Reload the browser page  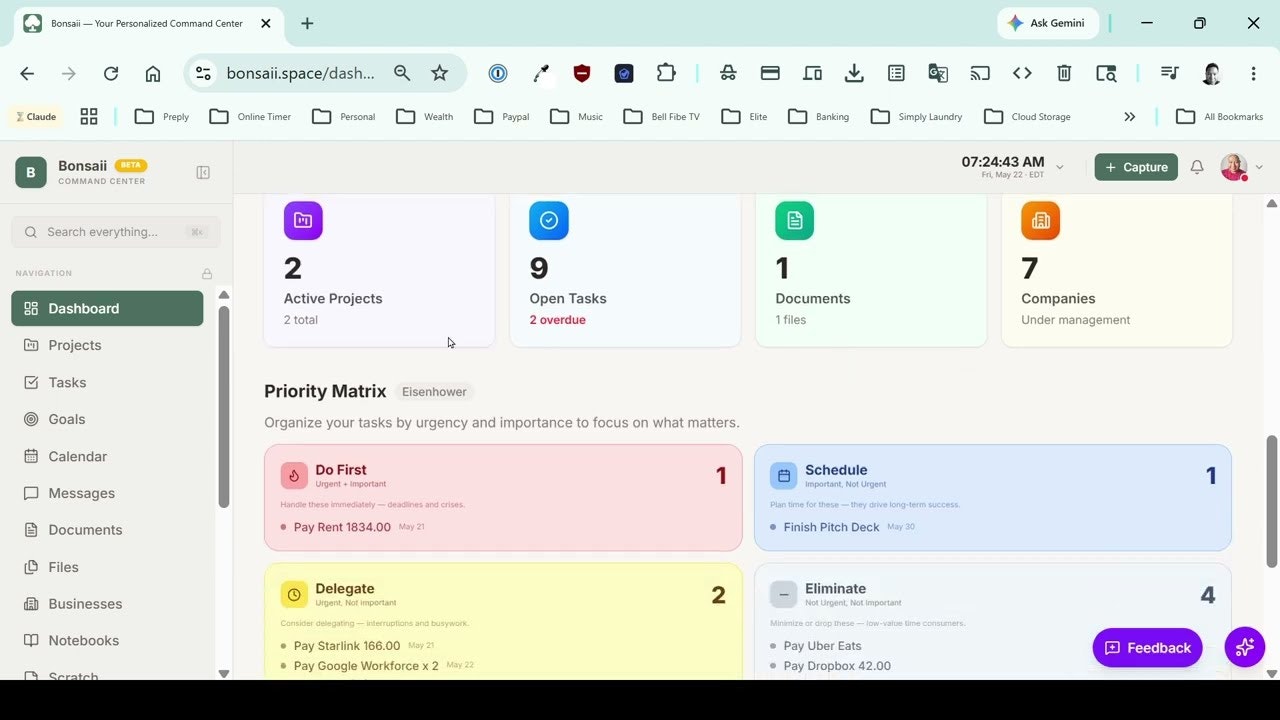pos(111,73)
